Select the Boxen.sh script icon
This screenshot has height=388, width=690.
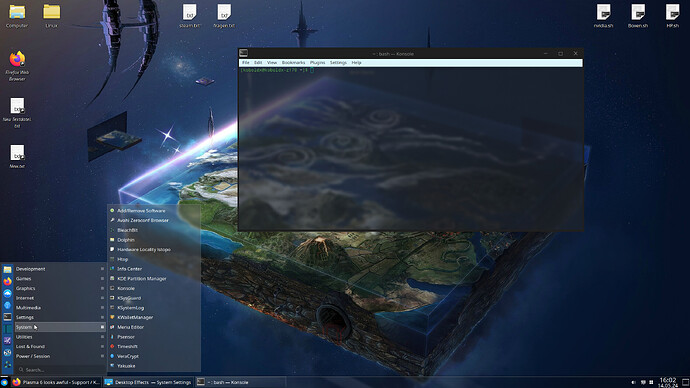[x=638, y=16]
